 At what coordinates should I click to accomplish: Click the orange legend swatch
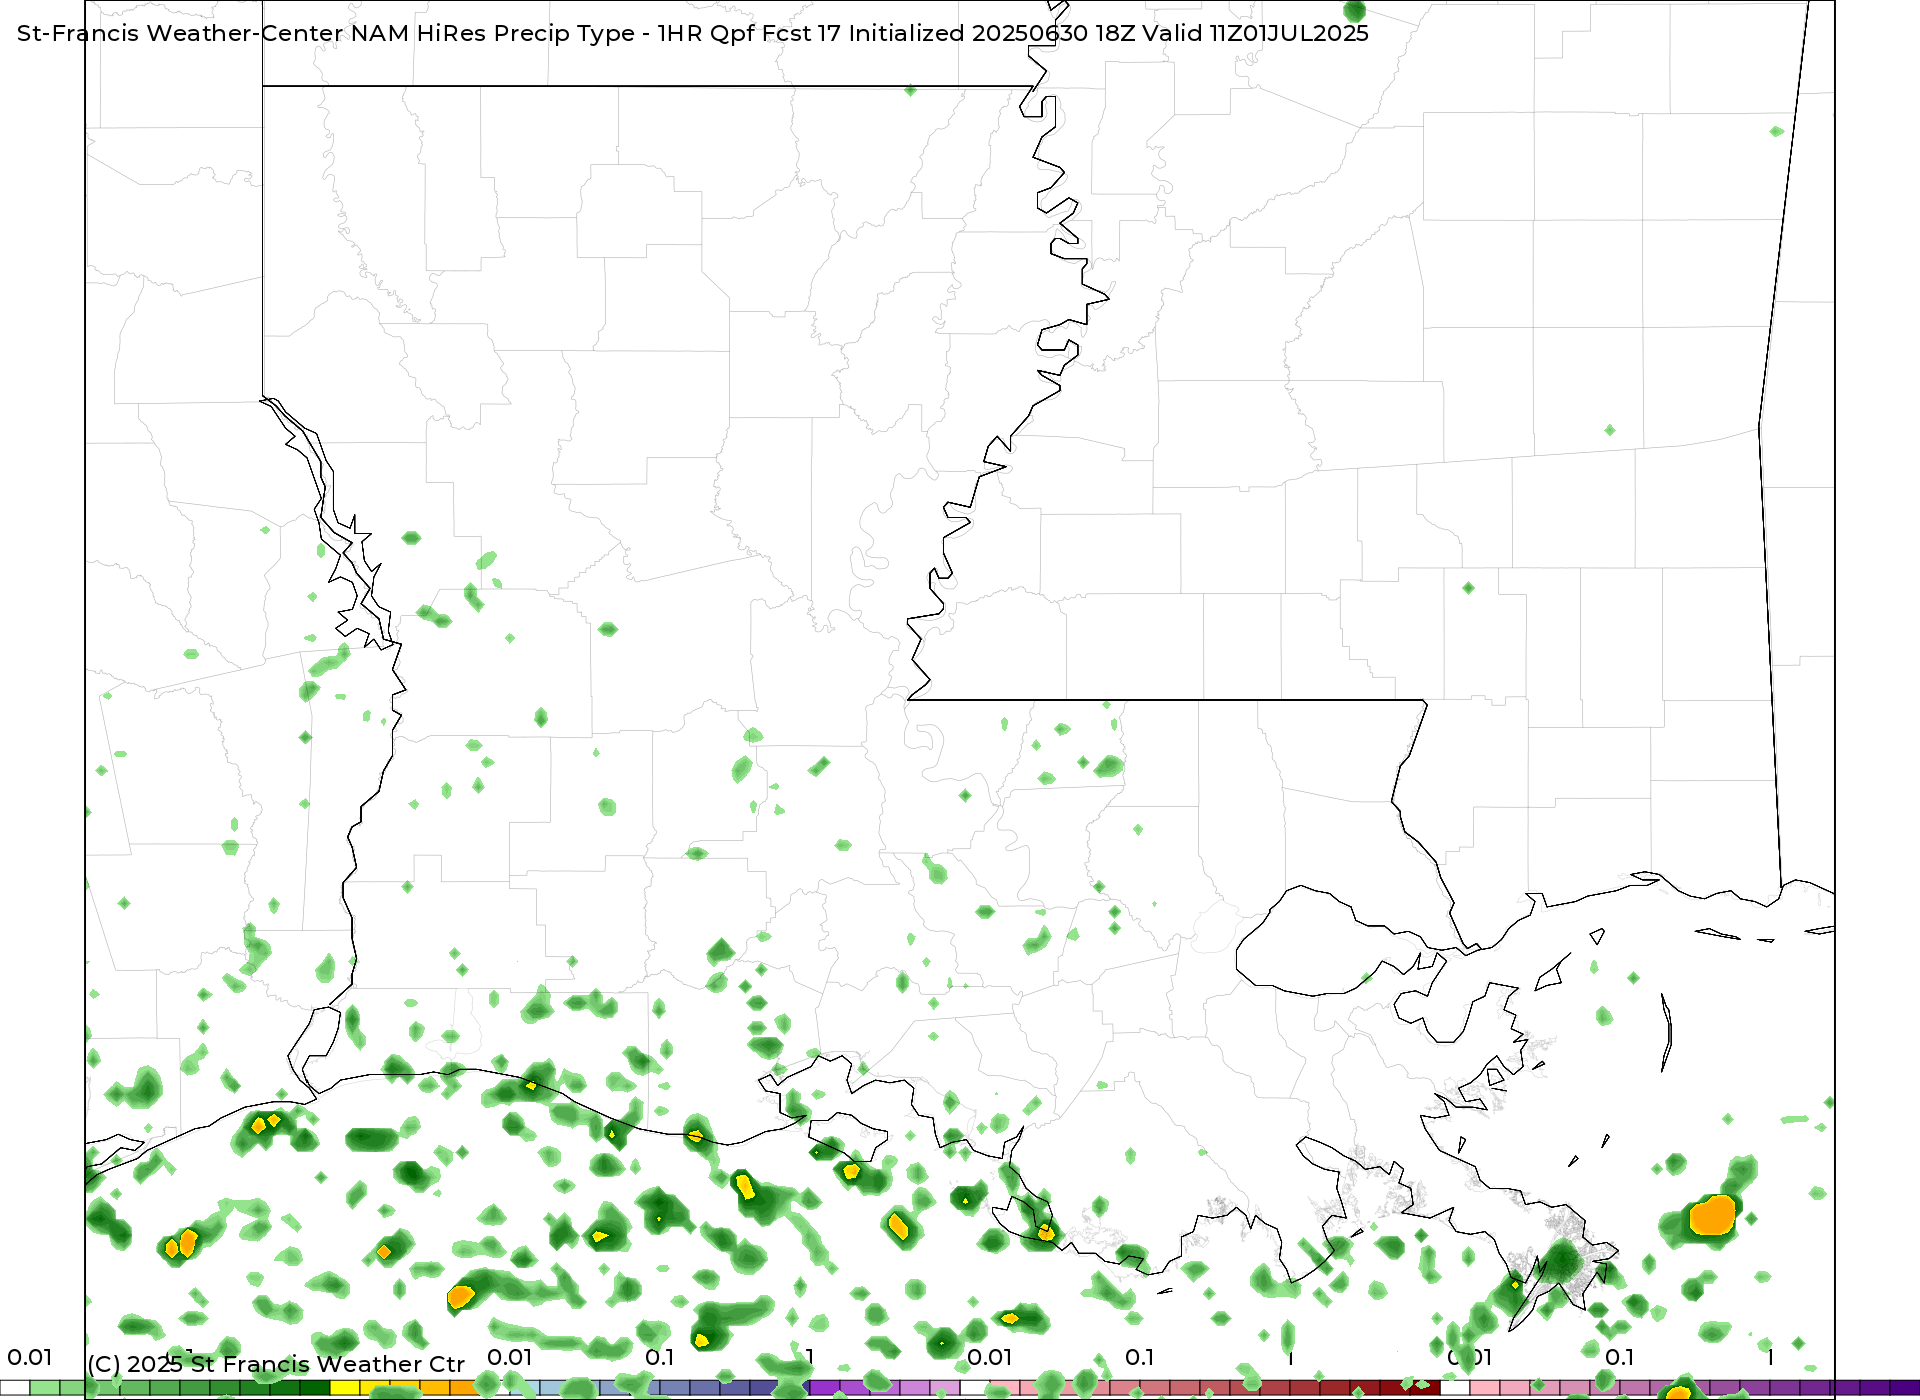click(x=465, y=1388)
